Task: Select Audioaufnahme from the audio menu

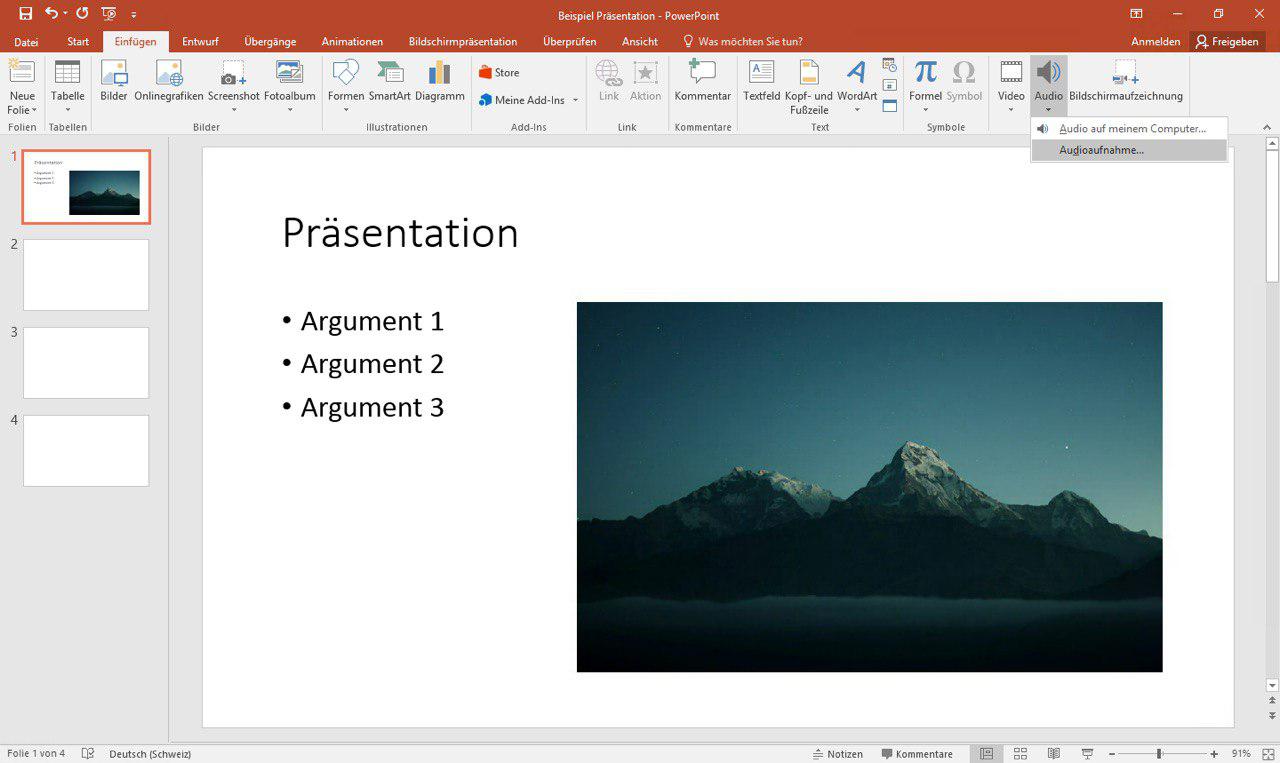Action: click(1101, 150)
